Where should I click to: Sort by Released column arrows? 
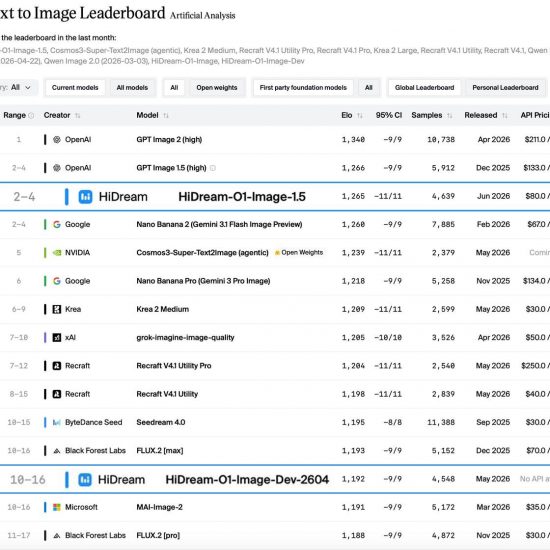pyautogui.click(x=505, y=115)
